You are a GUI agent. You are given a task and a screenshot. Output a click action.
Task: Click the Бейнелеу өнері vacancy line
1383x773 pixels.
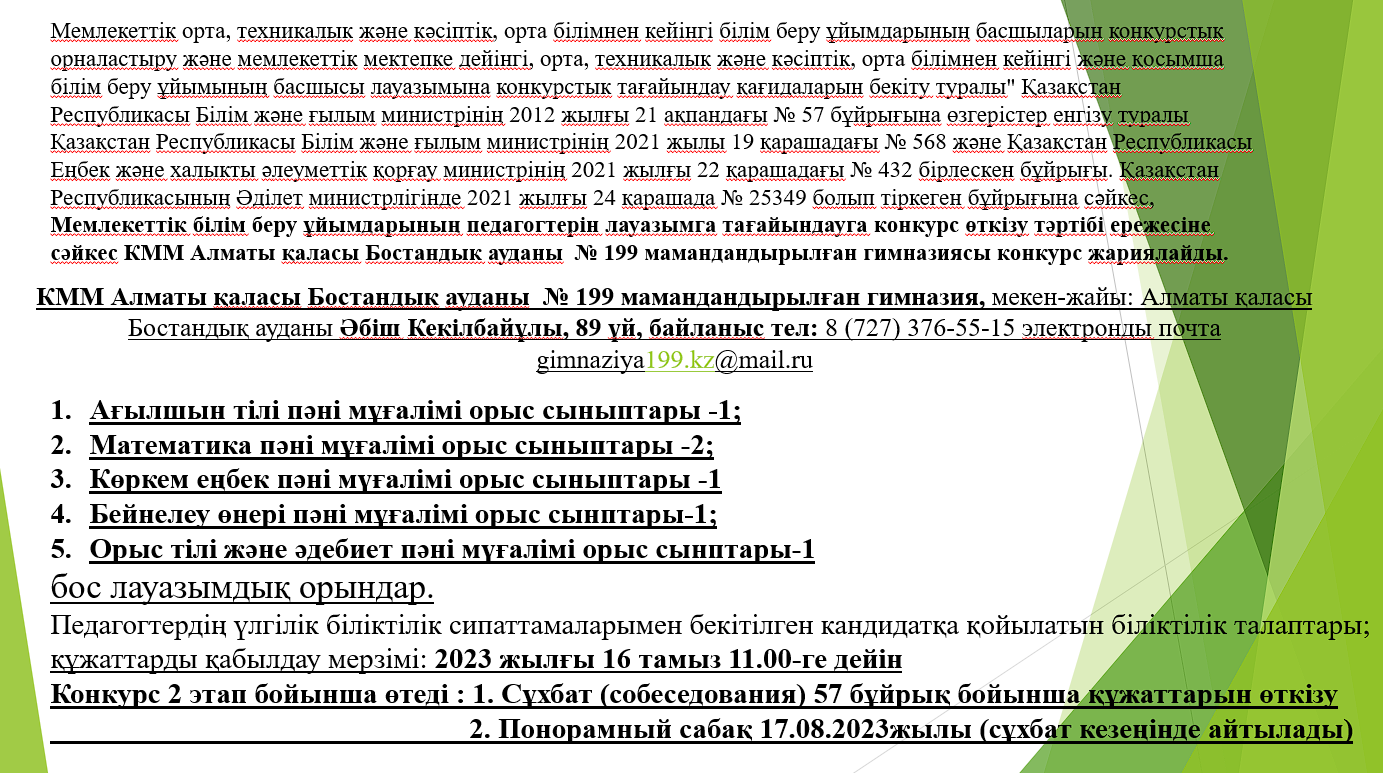pos(403,515)
